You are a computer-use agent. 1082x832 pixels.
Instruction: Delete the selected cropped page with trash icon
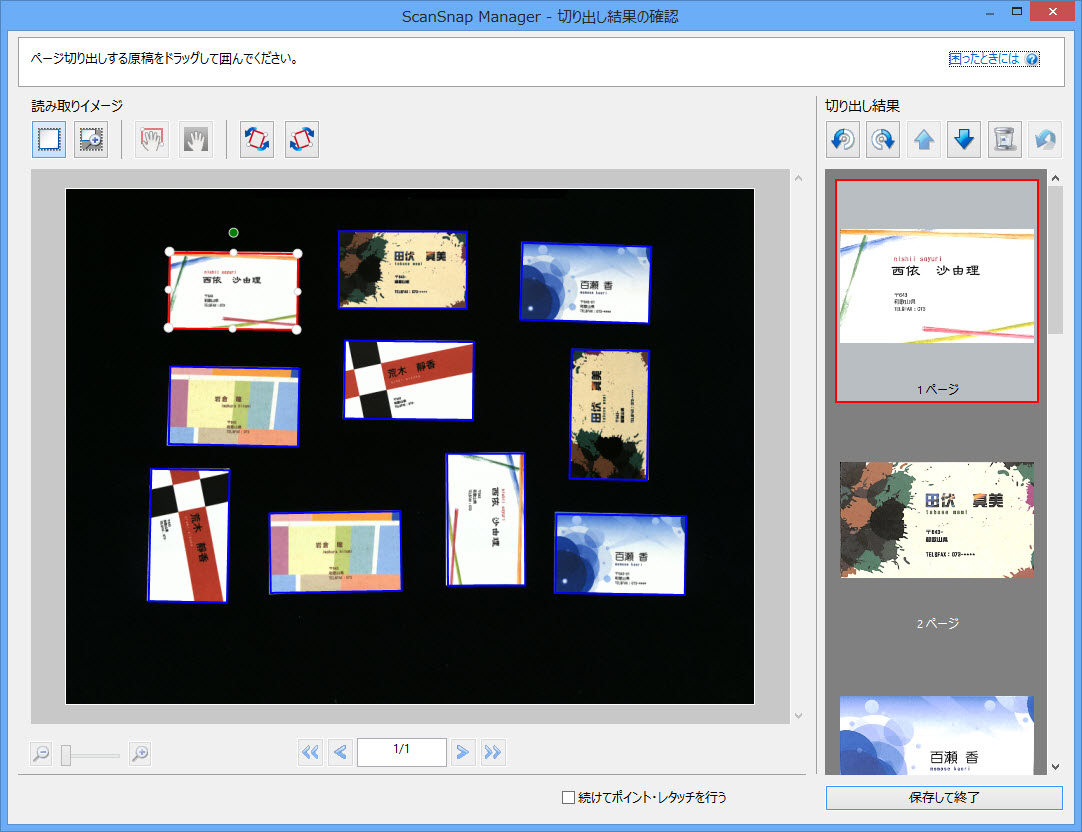[x=1004, y=141]
